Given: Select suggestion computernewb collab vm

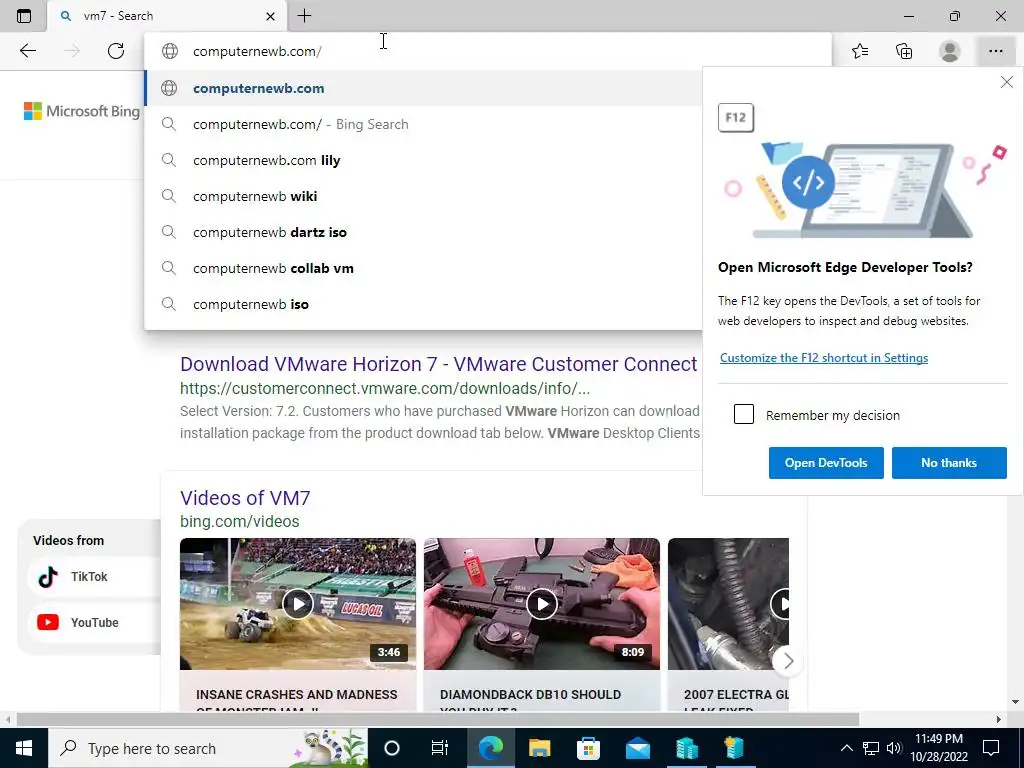Looking at the screenshot, I should tap(423, 268).
